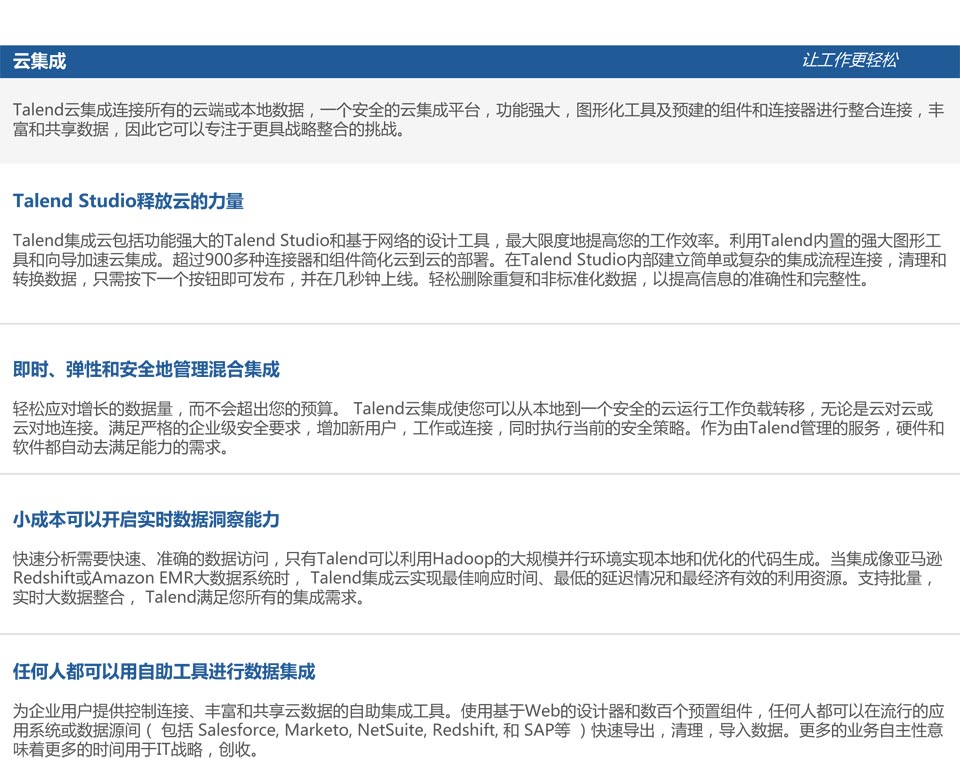Click the 云集成 header title
This screenshot has width=960, height=762.
click(x=39, y=61)
